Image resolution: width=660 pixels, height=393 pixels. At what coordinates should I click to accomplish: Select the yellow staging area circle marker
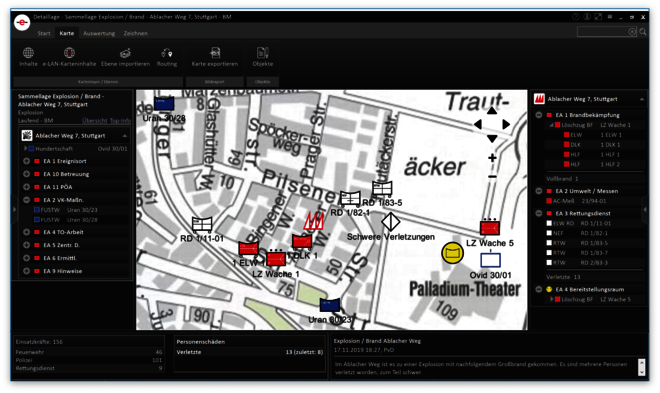click(x=452, y=253)
